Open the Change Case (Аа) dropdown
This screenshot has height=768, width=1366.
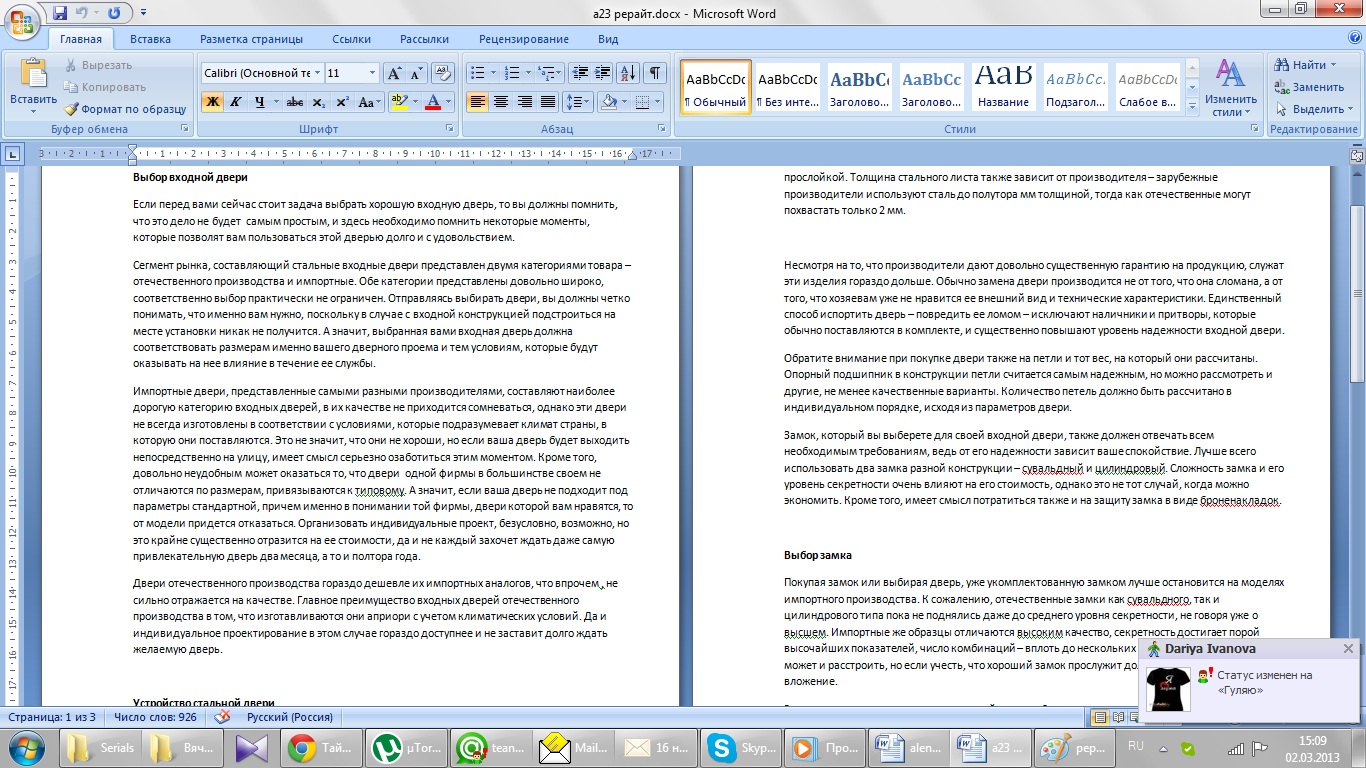(x=368, y=102)
